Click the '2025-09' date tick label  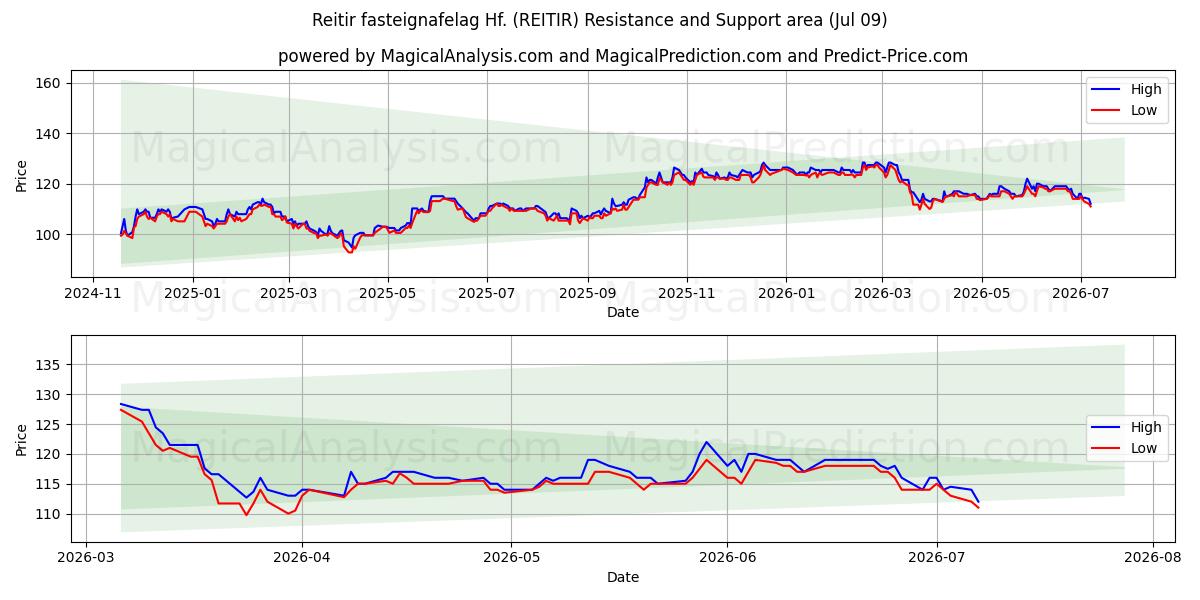[587, 294]
